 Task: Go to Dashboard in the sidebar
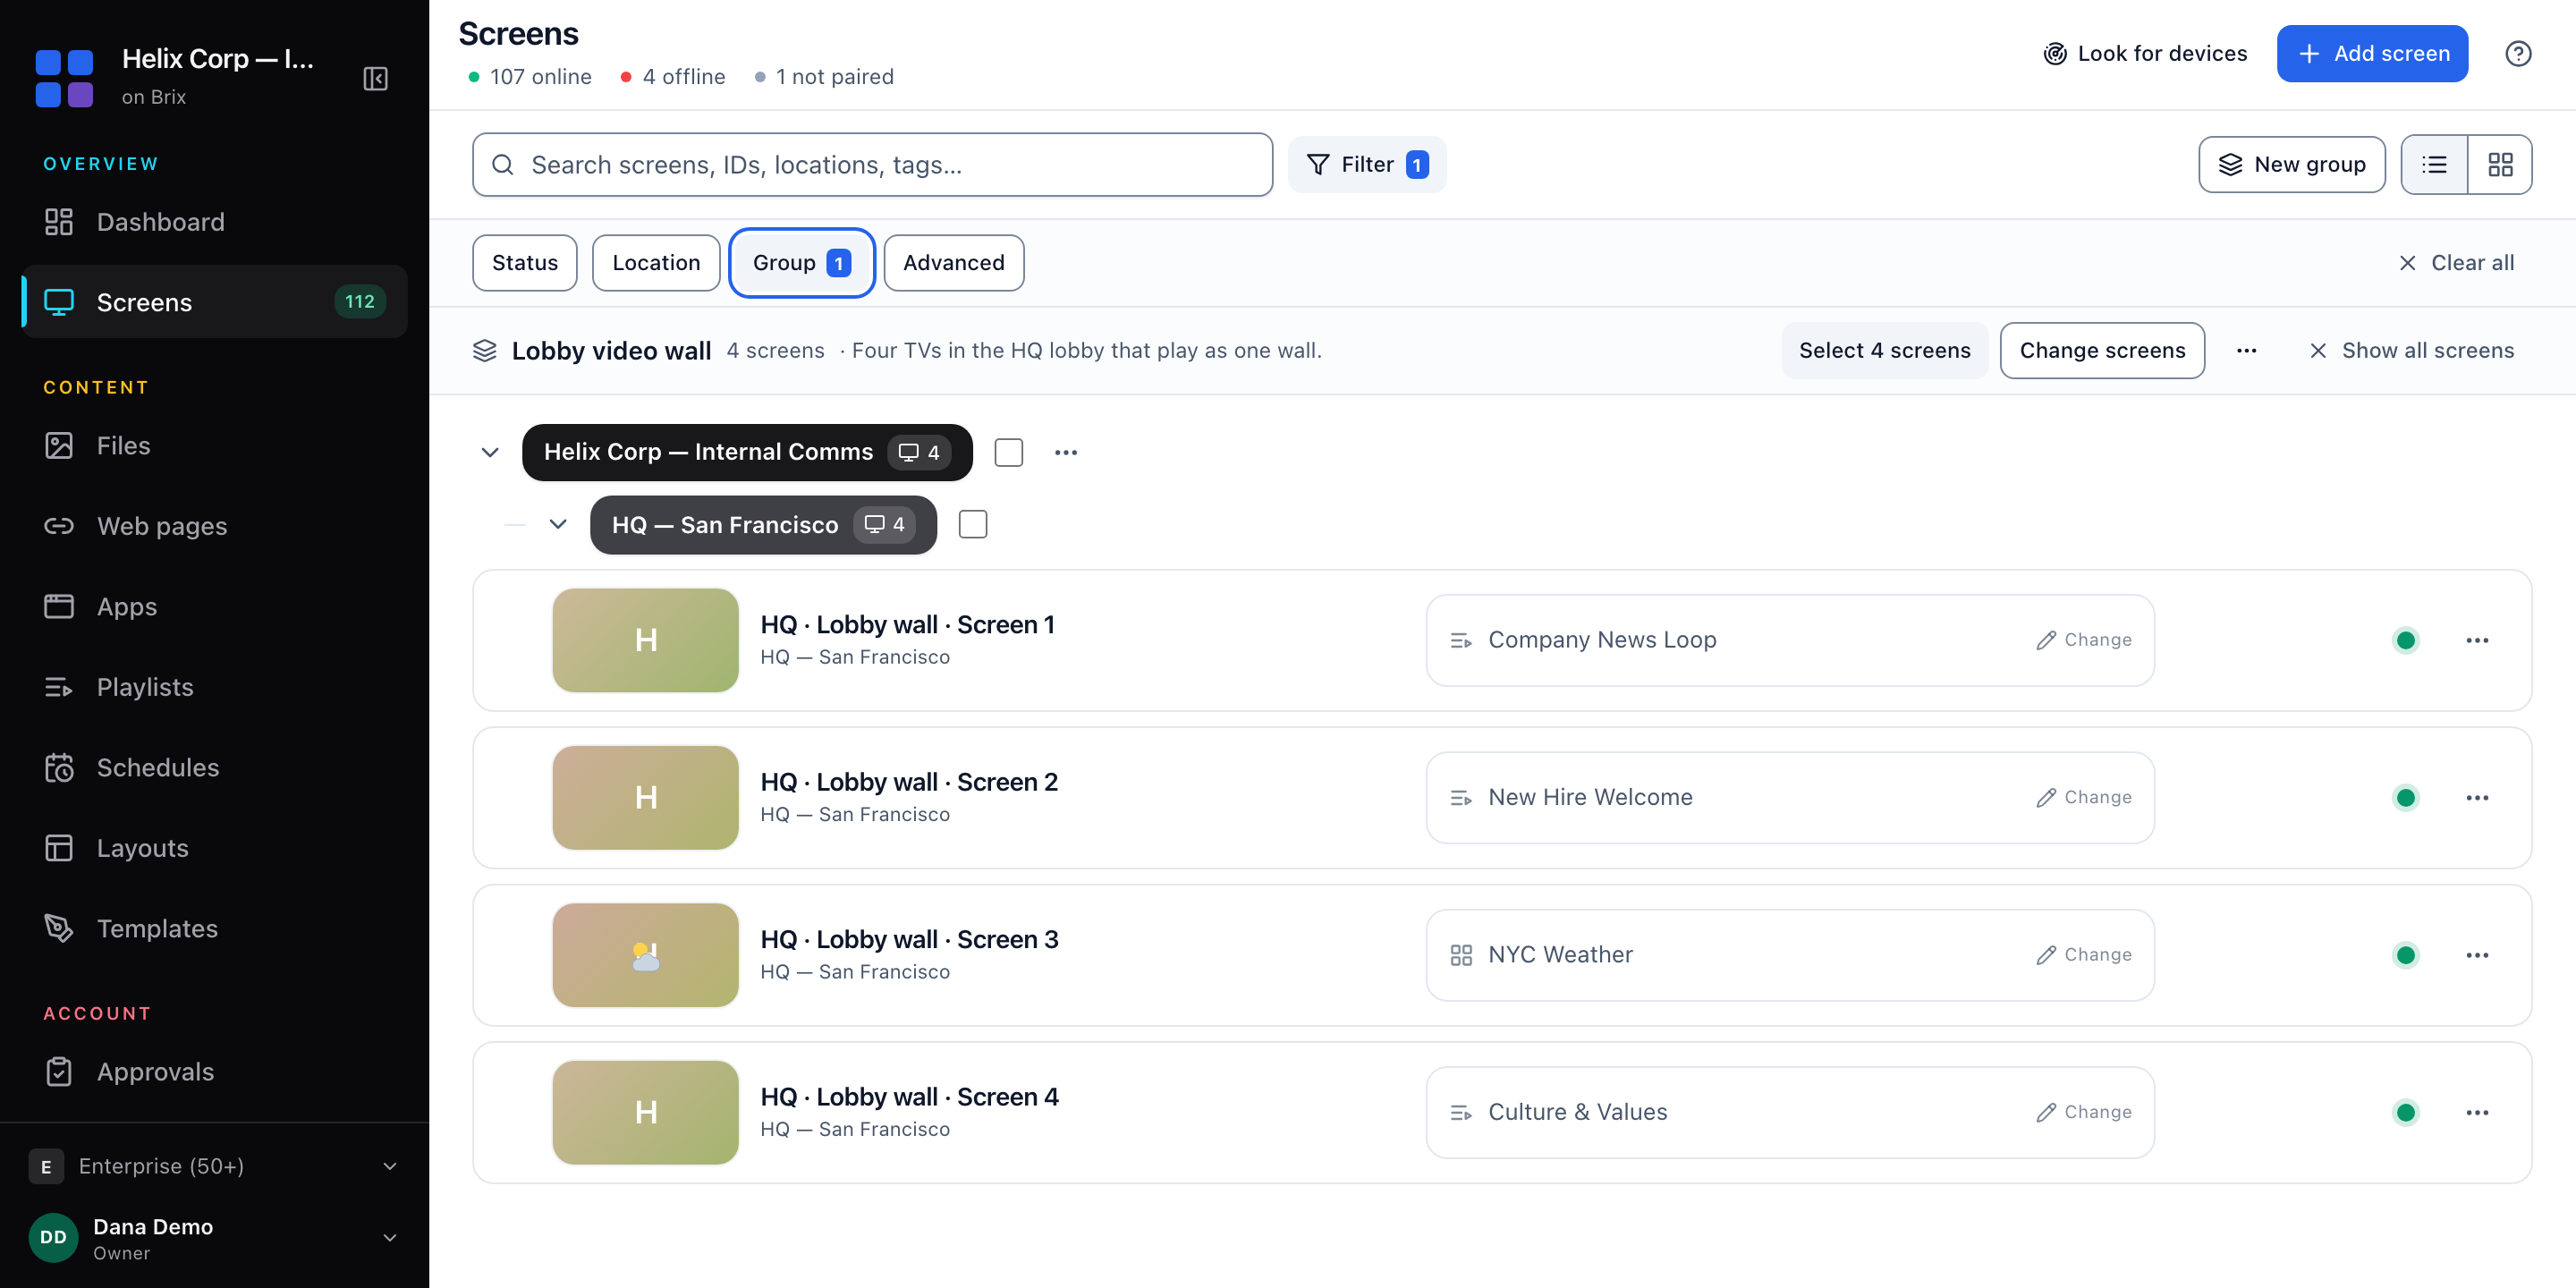click(214, 222)
